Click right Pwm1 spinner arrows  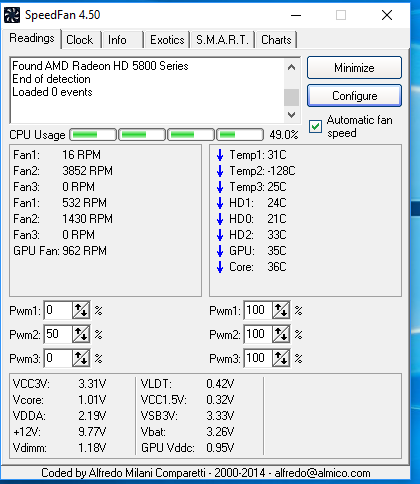tap(281, 310)
